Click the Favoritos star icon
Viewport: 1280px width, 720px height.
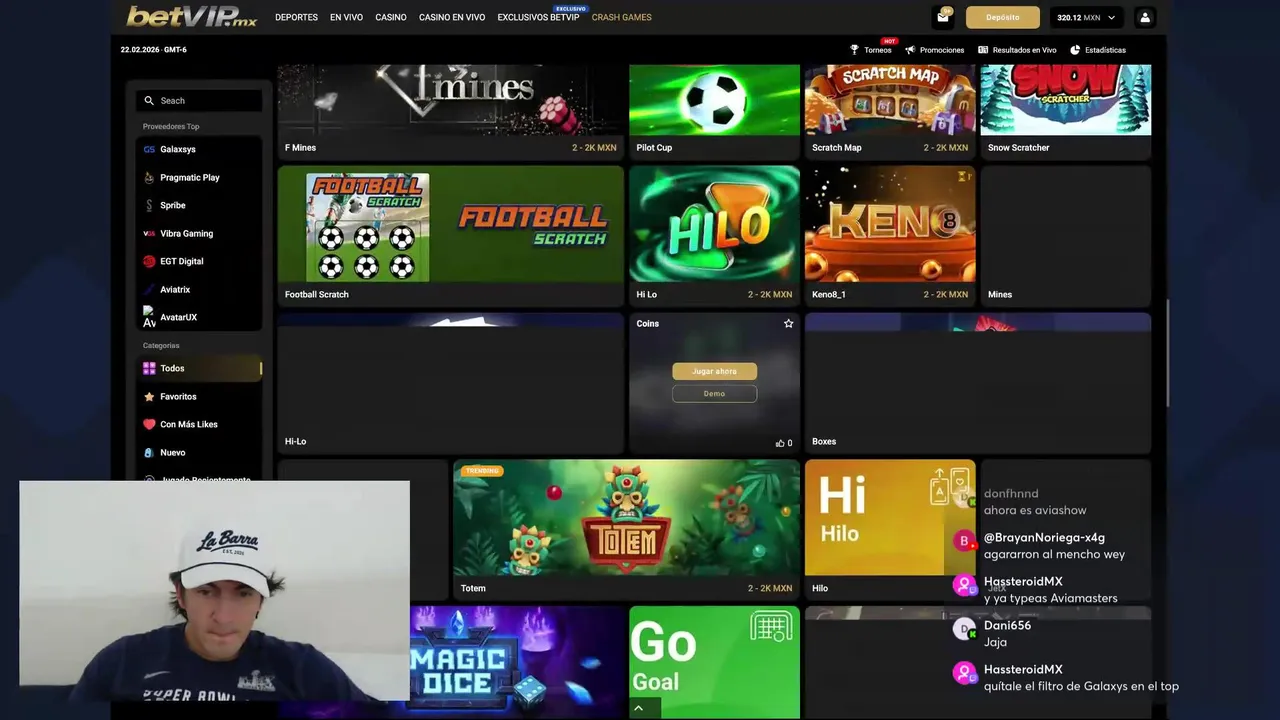[149, 396]
